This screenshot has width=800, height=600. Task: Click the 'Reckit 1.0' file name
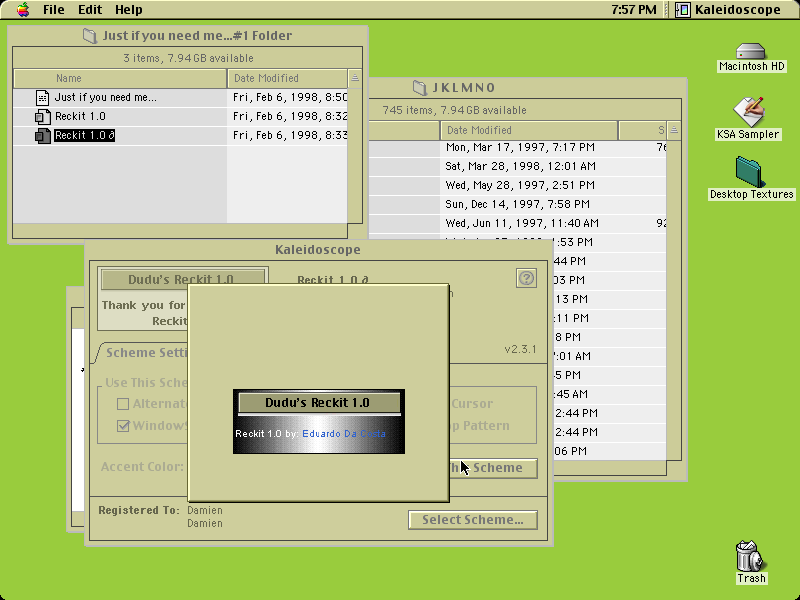click(80, 116)
